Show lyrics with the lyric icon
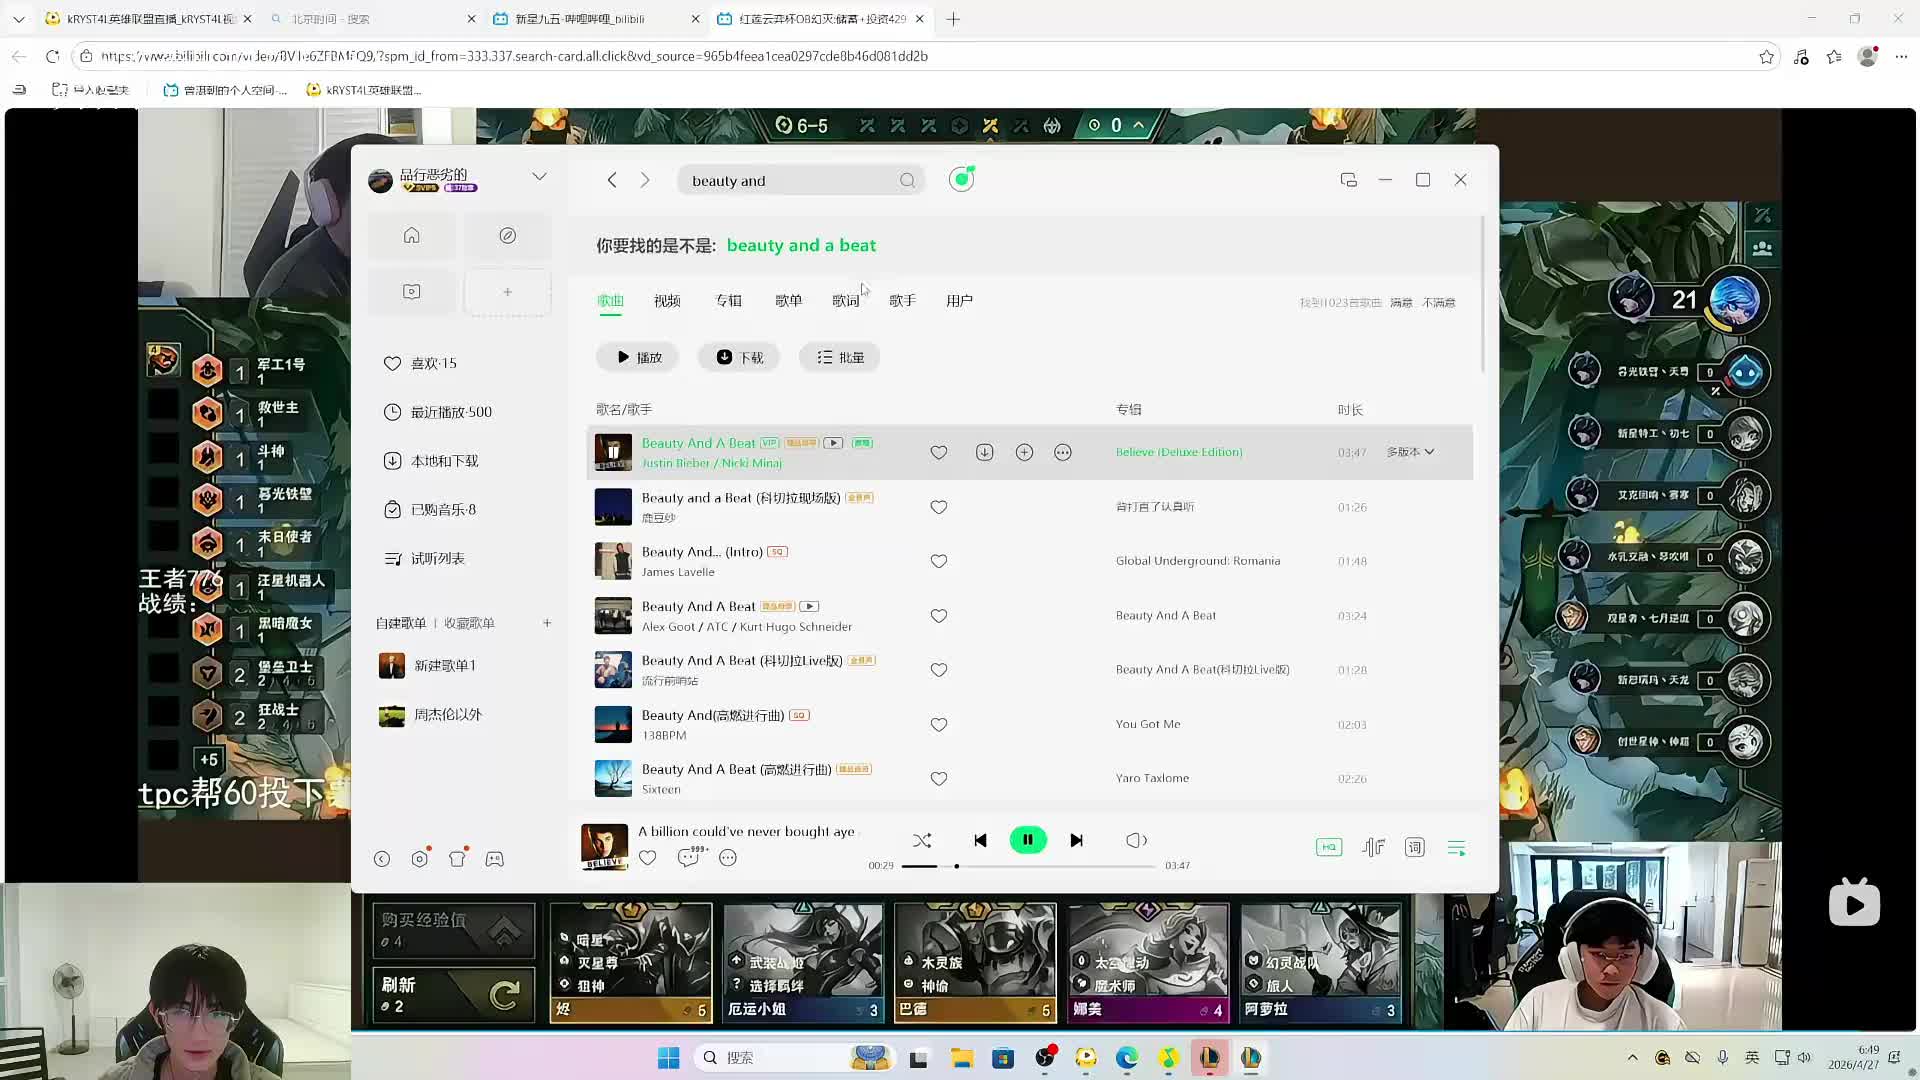This screenshot has width=1920, height=1080. 1414,848
